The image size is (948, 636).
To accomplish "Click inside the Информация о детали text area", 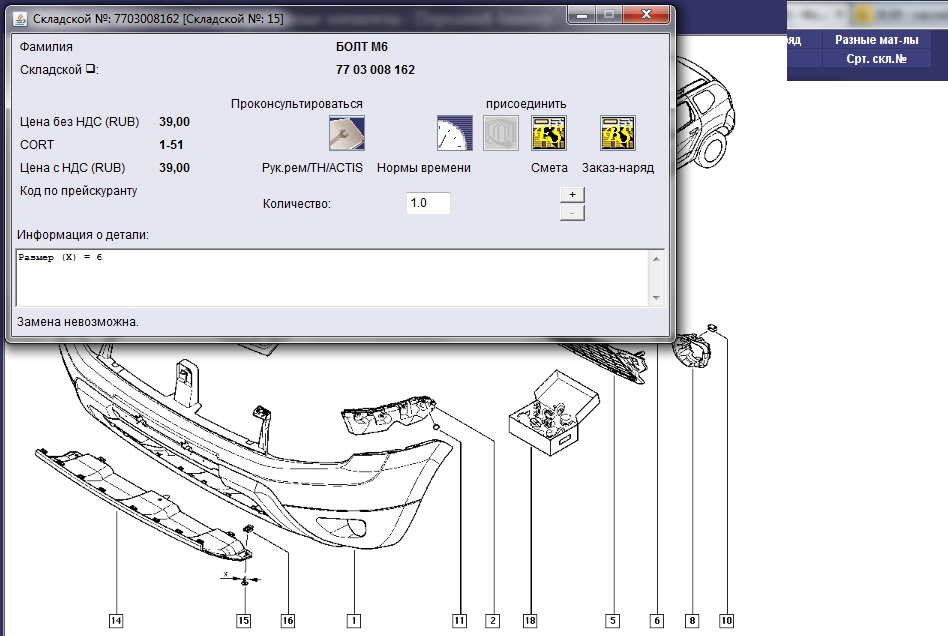I will [x=330, y=276].
